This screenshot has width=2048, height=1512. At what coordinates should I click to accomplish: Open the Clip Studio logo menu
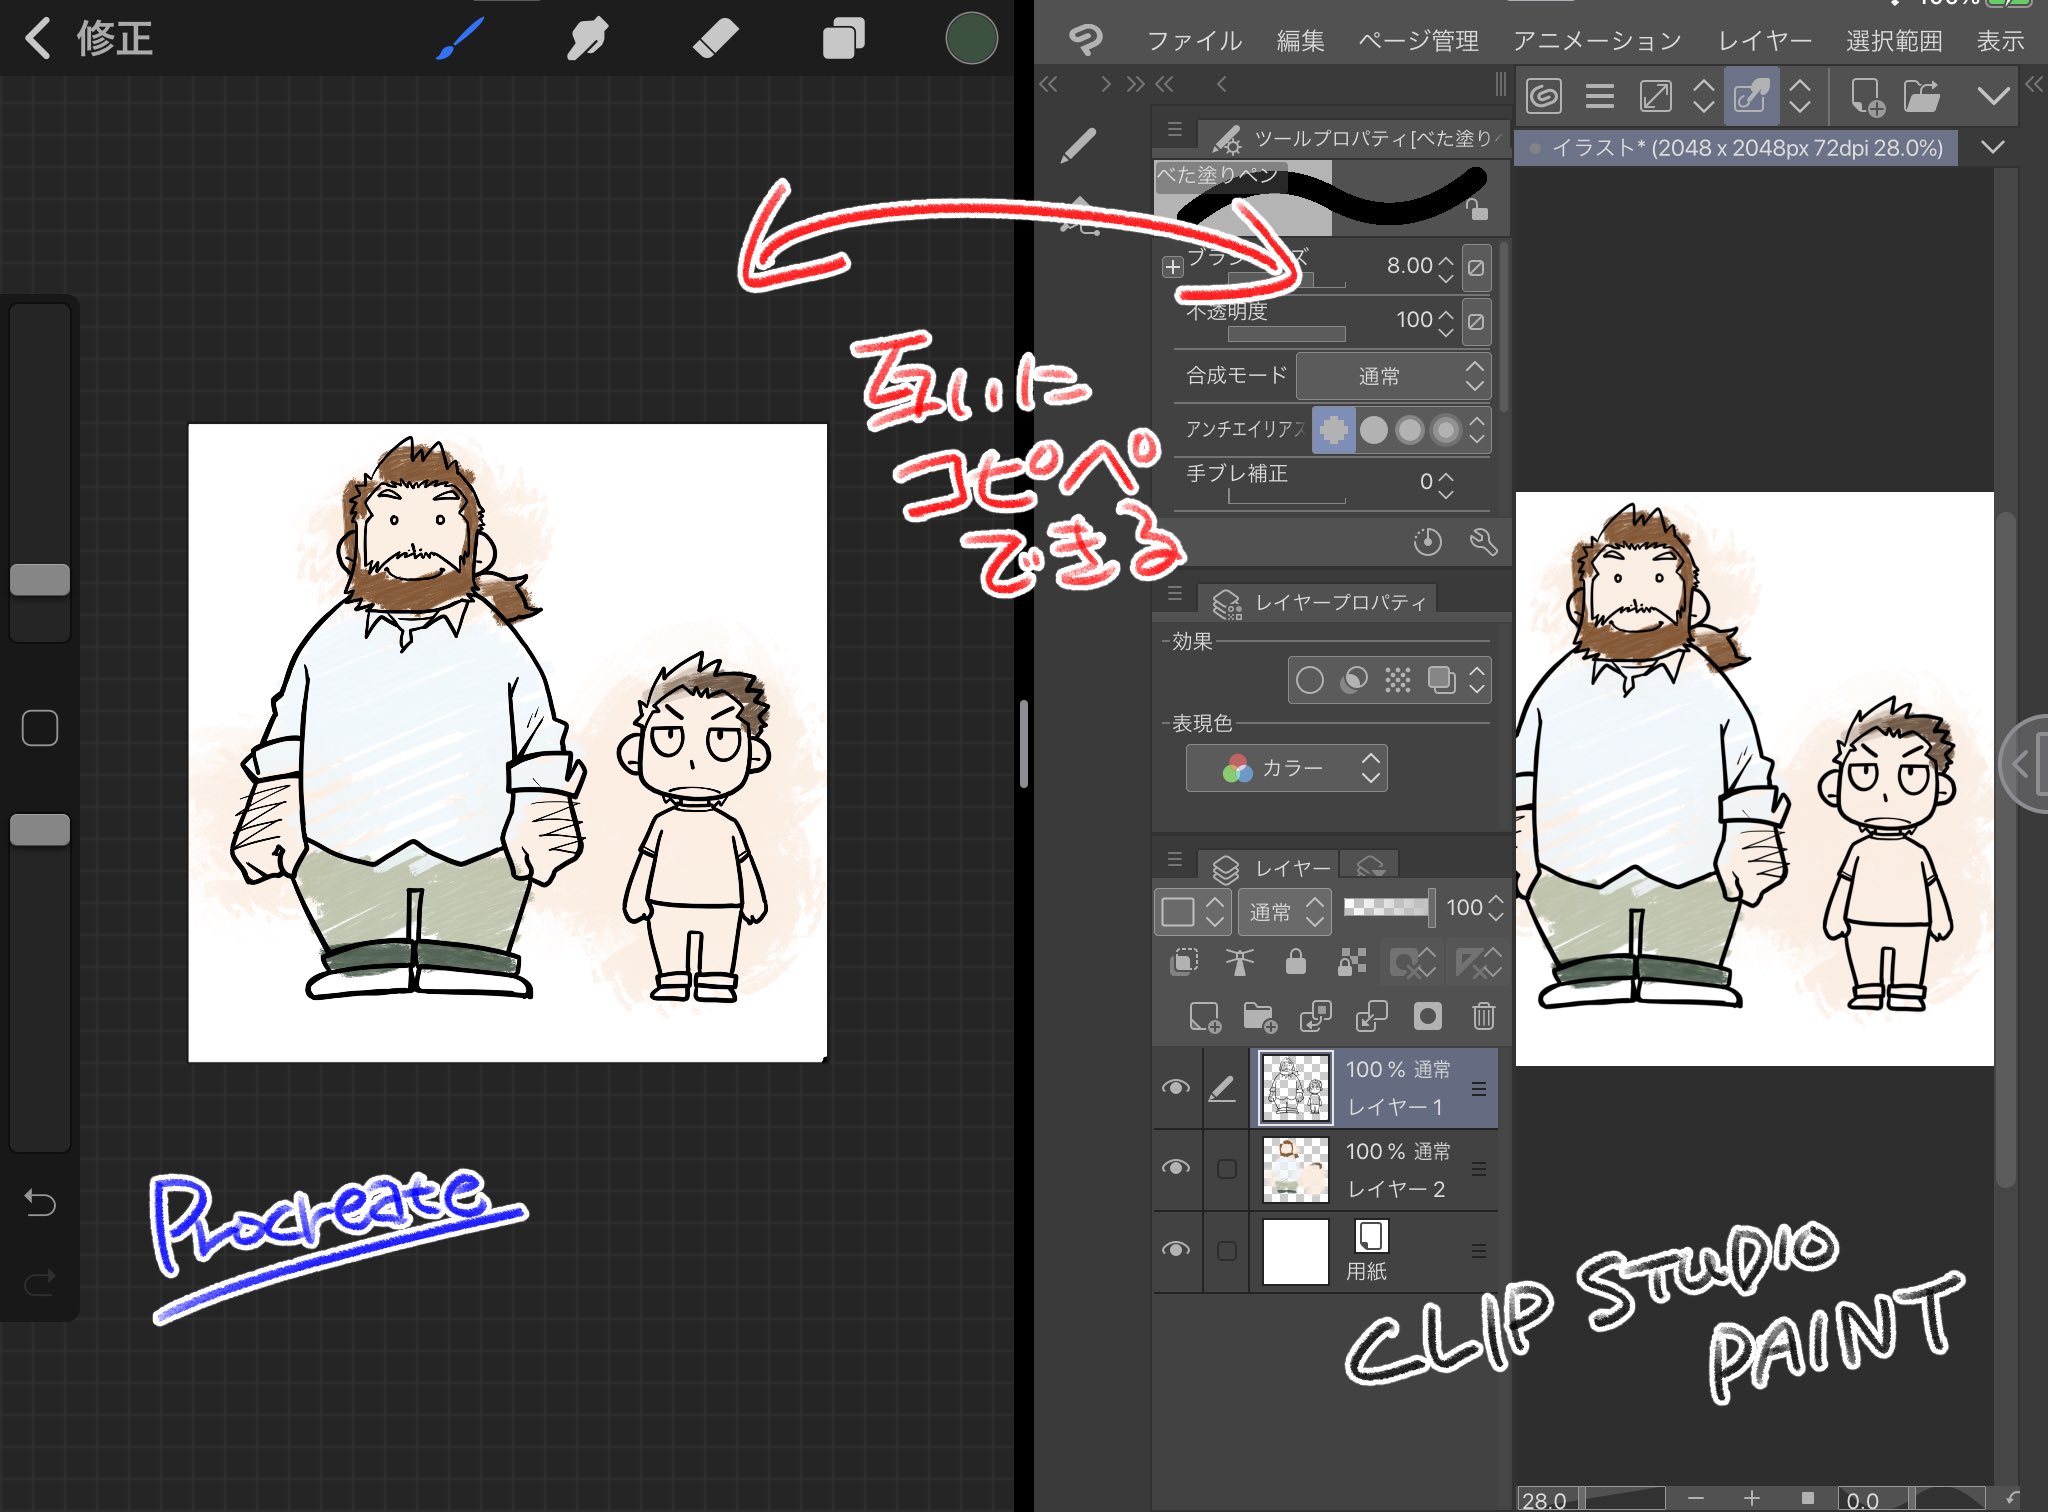(1085, 40)
